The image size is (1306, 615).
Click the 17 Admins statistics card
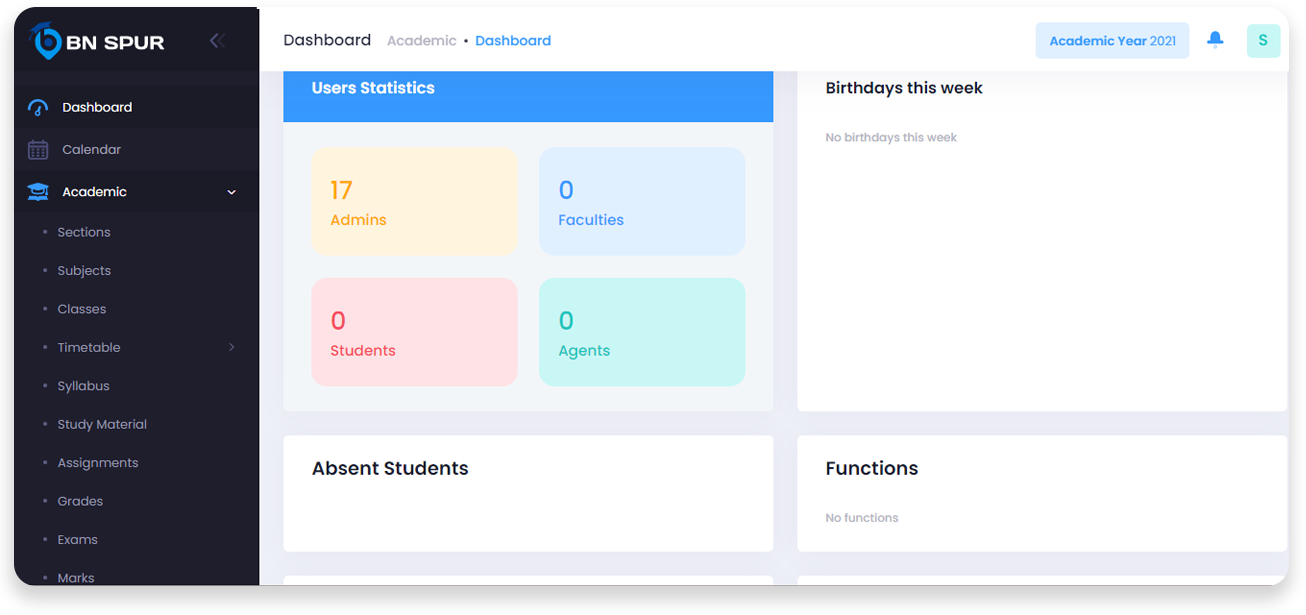414,202
